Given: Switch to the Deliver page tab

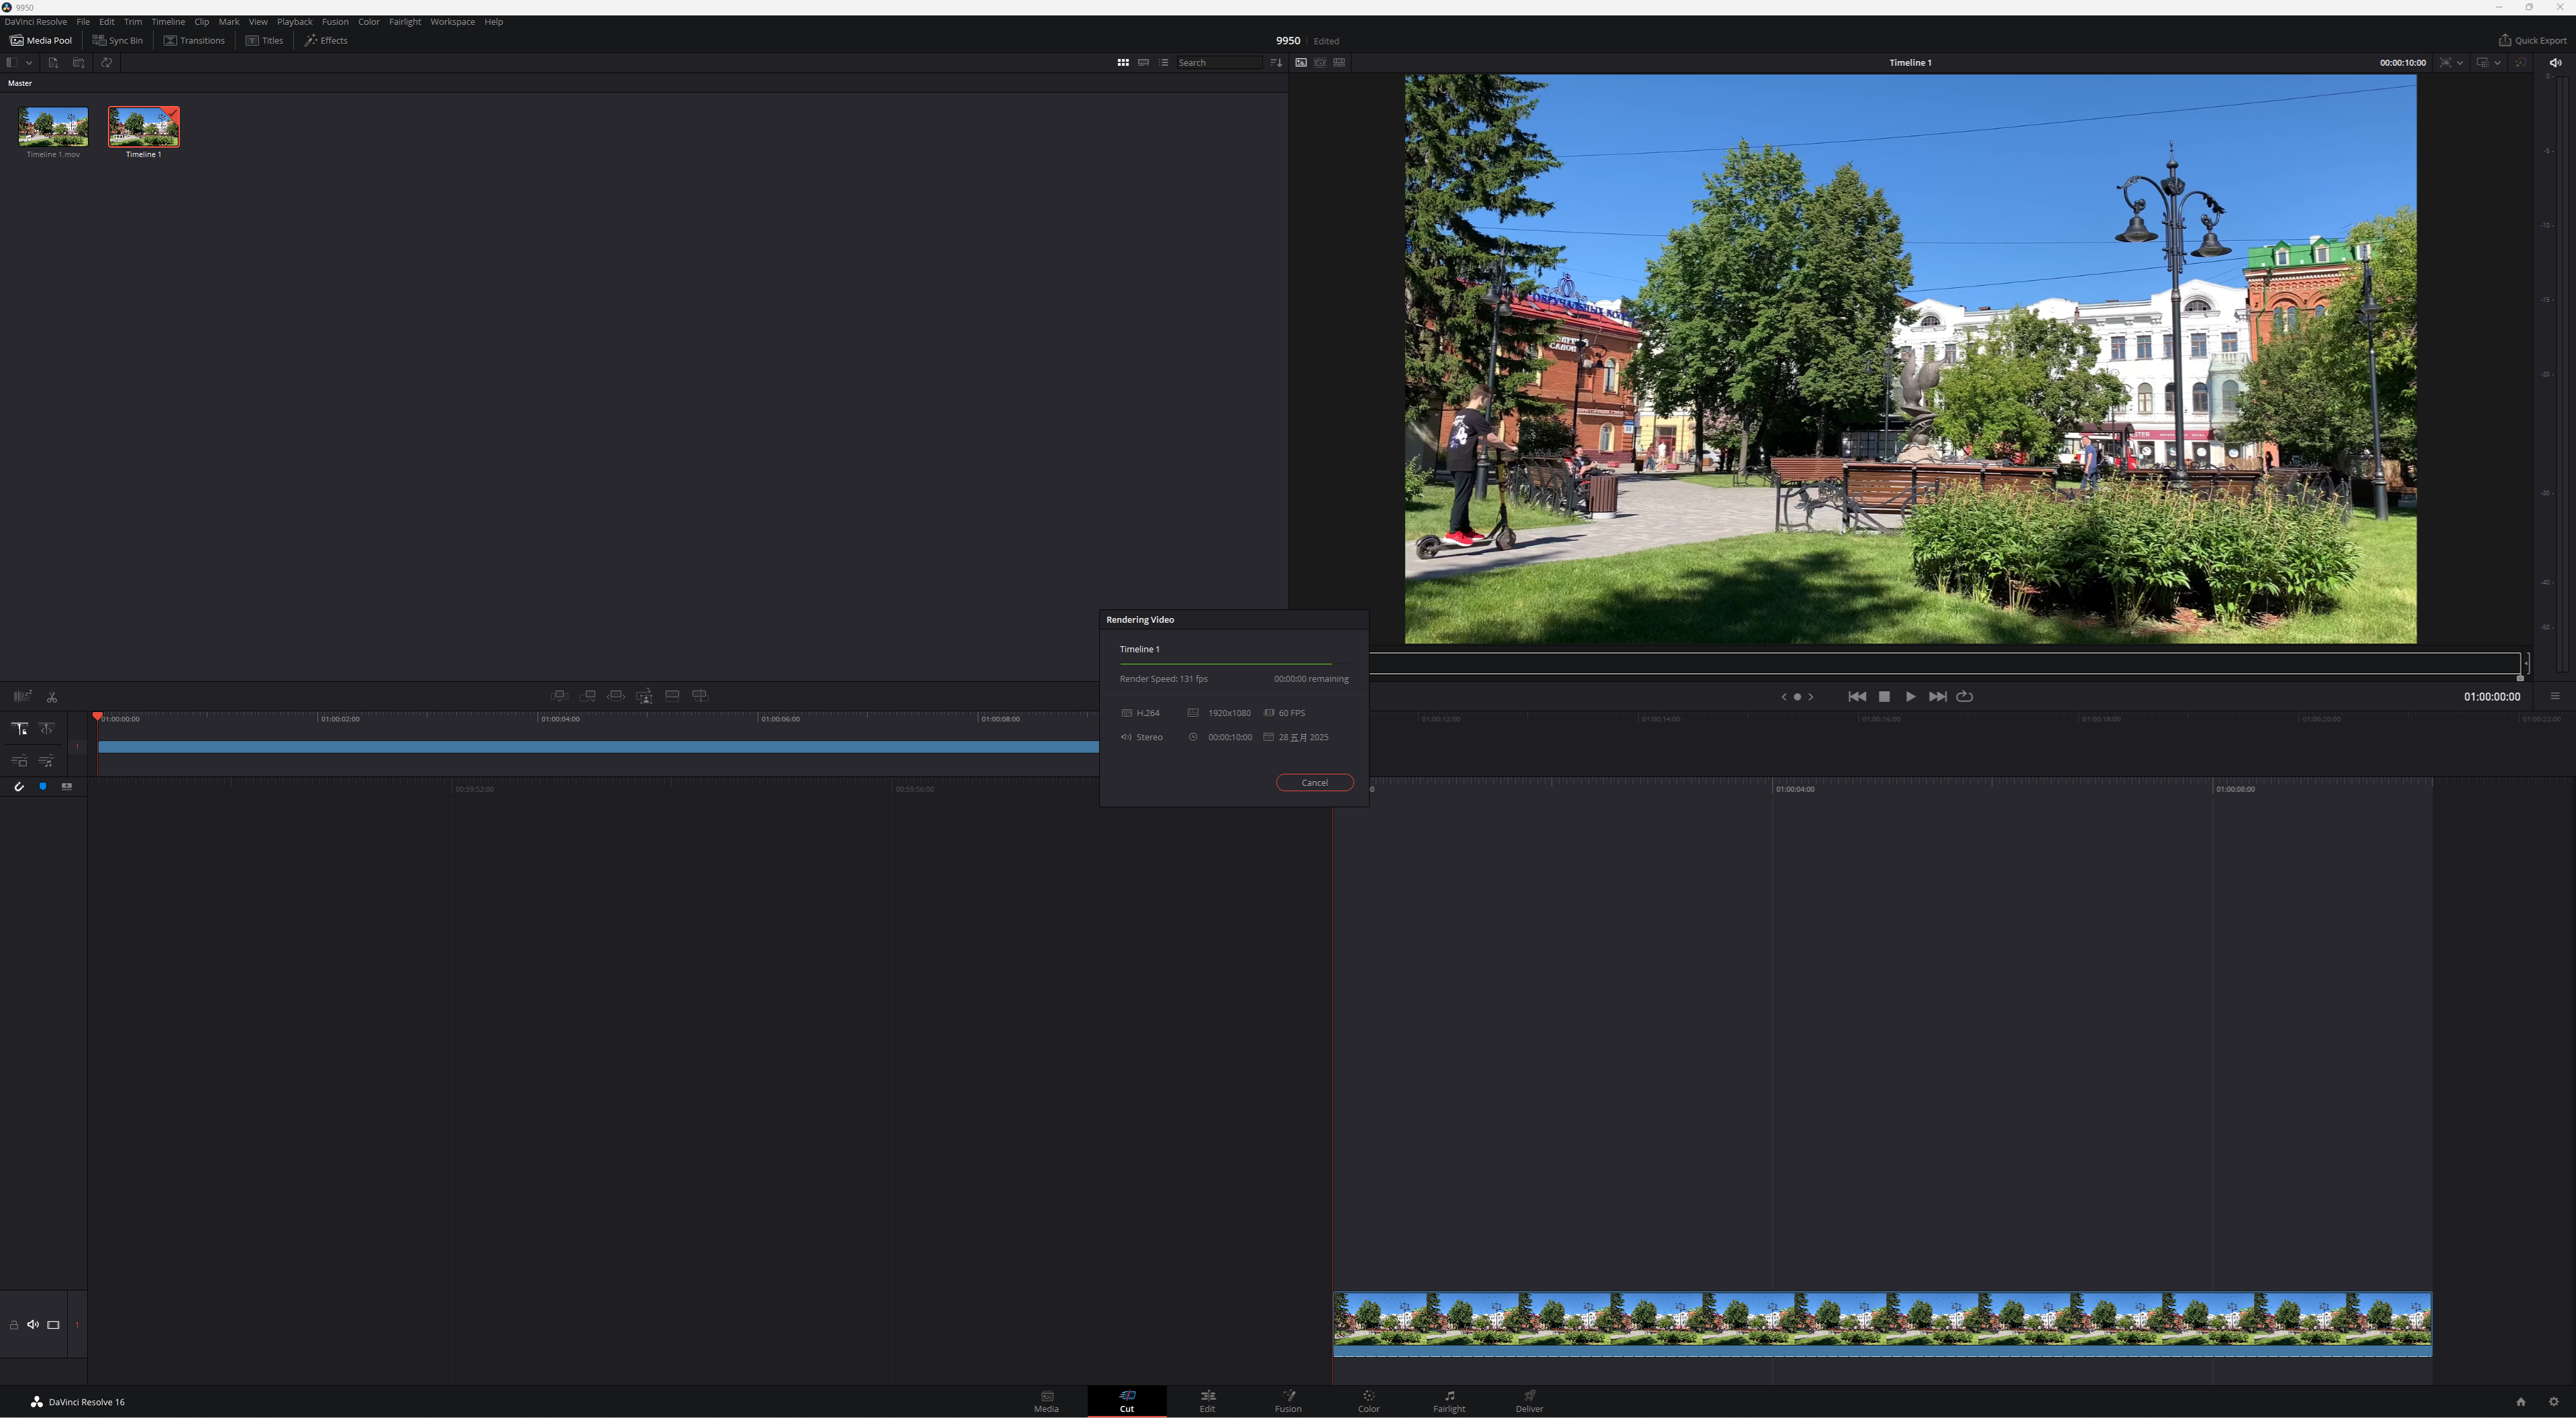Looking at the screenshot, I should tap(1529, 1401).
